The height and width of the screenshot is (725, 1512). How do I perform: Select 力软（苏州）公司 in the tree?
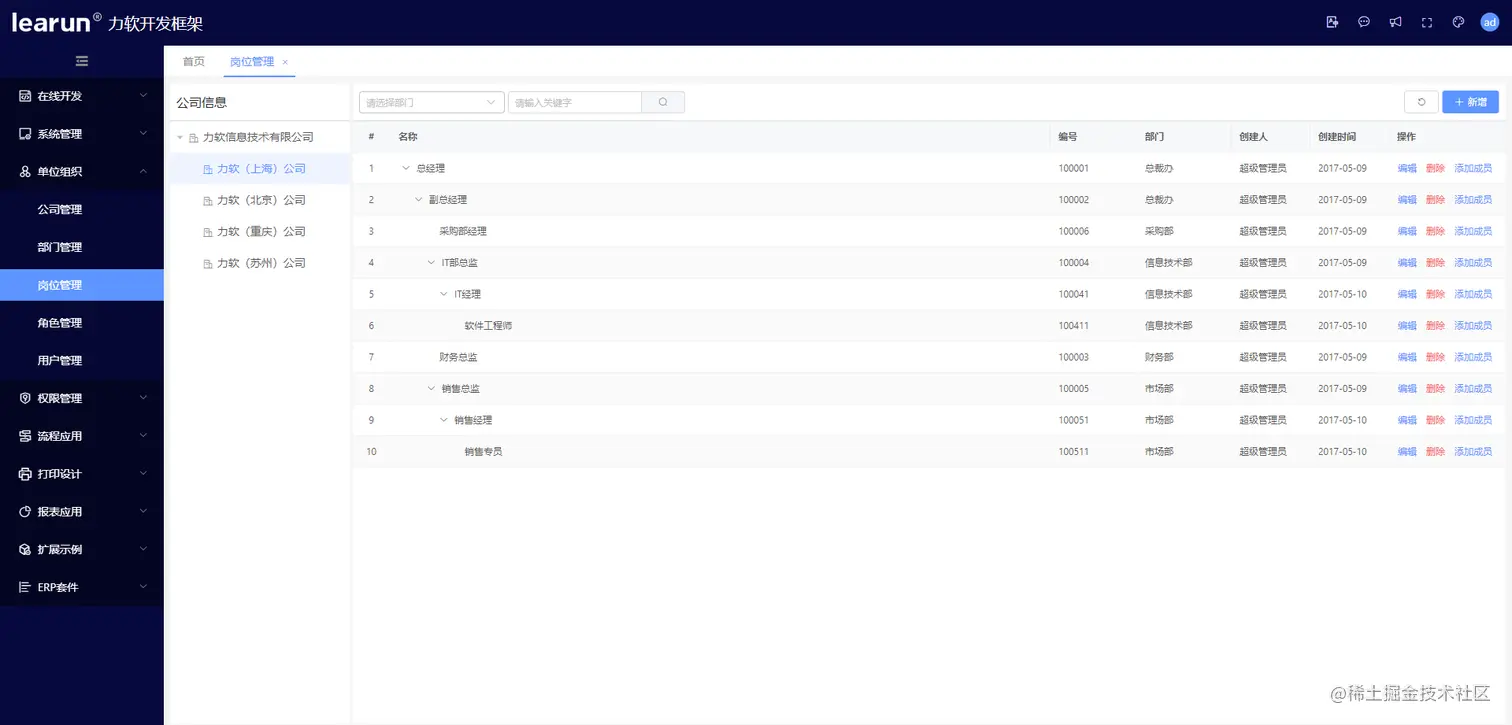261,264
